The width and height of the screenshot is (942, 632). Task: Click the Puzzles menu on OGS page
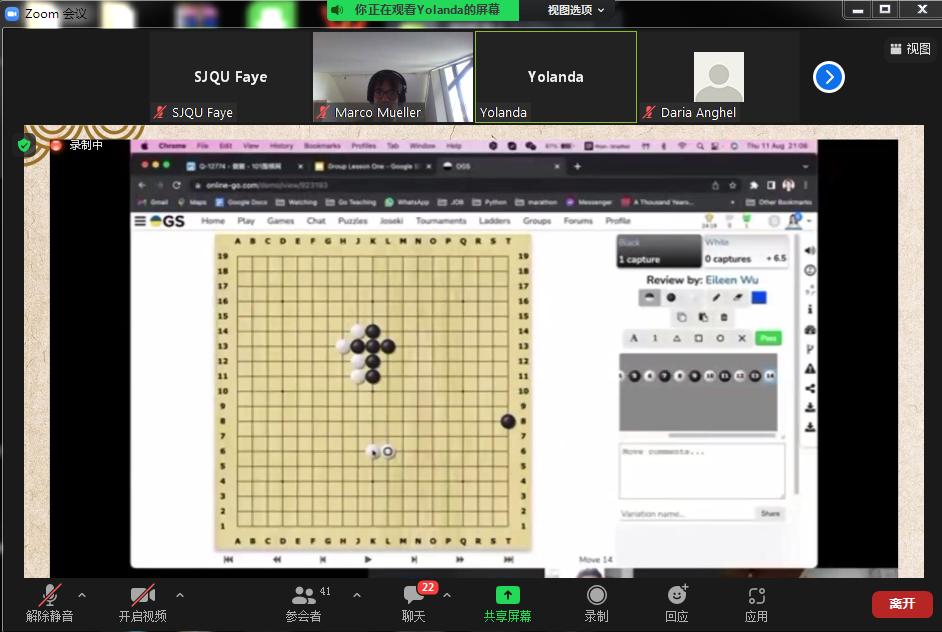352,221
